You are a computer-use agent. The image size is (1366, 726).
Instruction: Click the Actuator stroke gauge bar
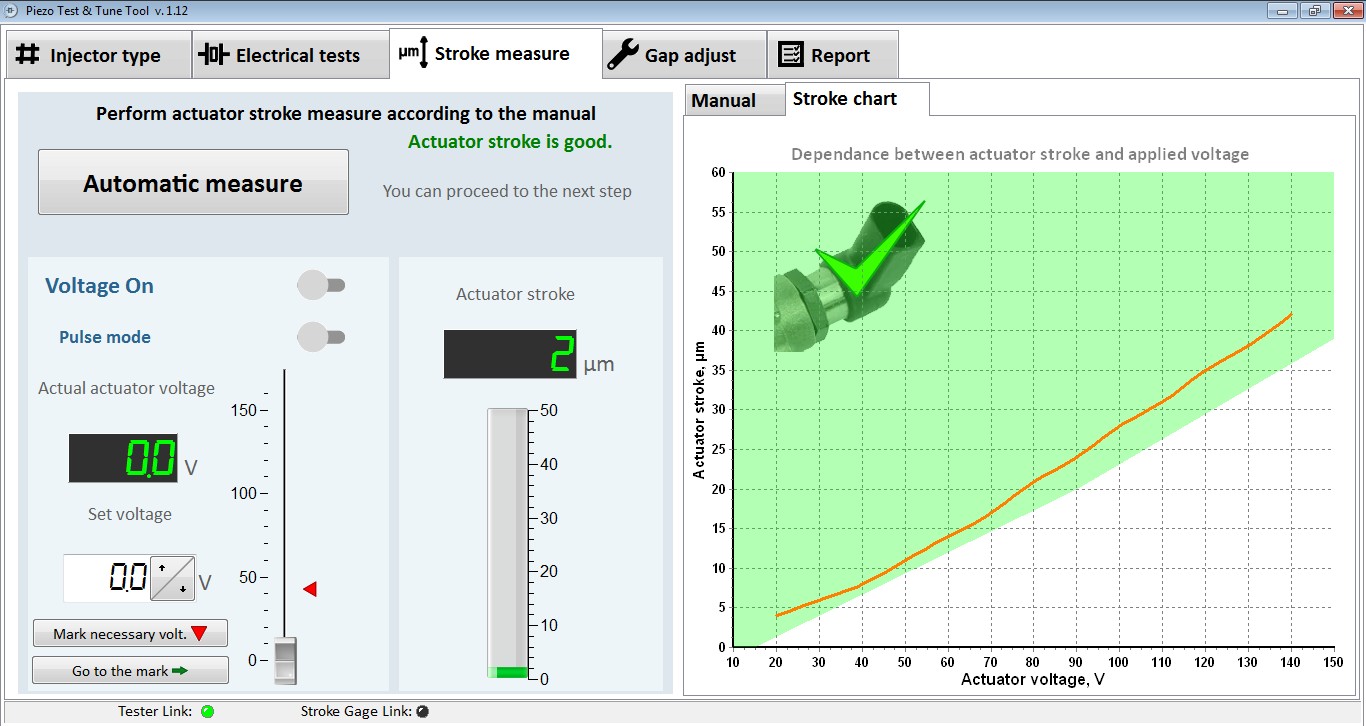click(507, 542)
